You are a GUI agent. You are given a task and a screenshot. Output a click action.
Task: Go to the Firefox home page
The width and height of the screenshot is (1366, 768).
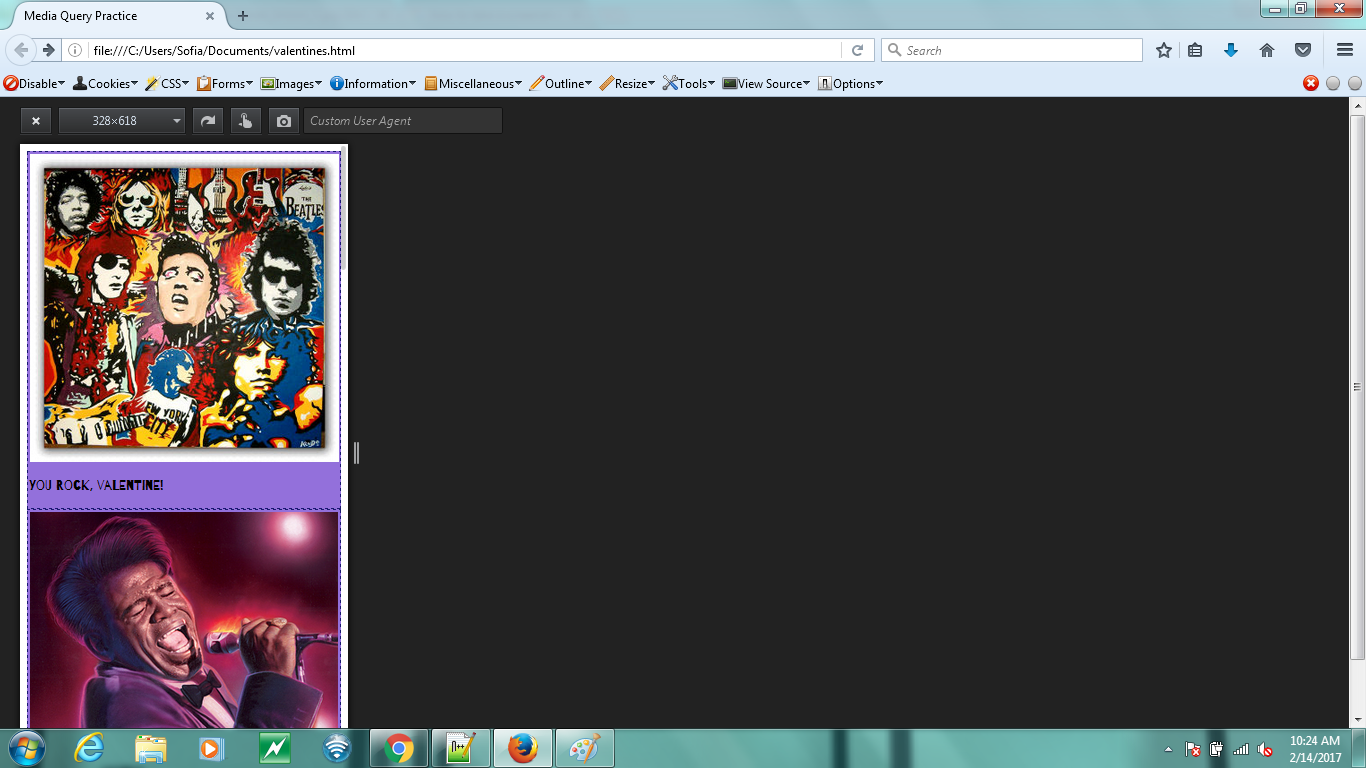(x=1267, y=50)
